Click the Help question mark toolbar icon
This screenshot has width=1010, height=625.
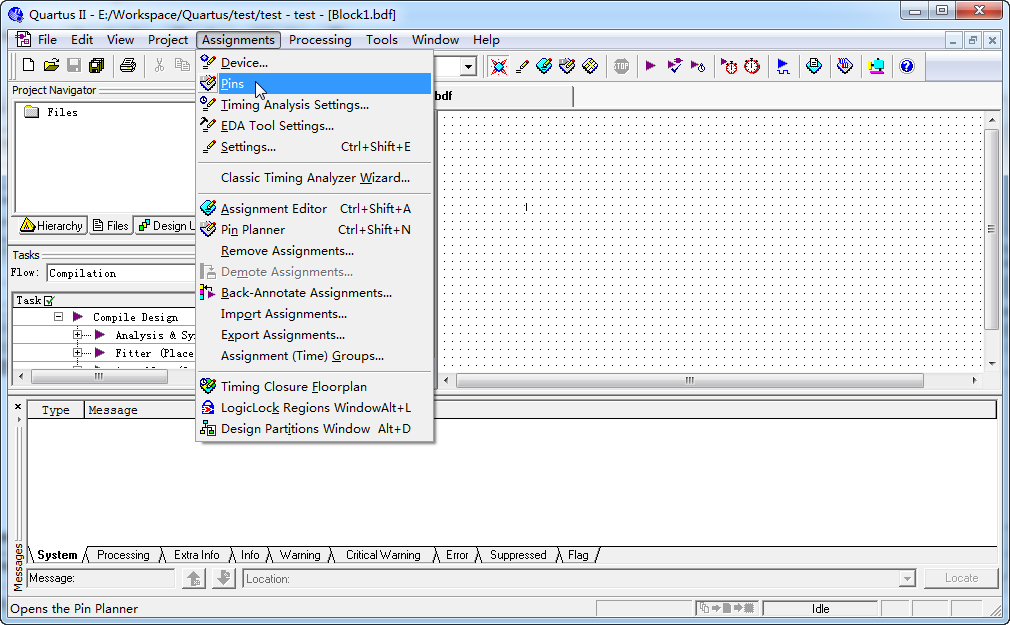(x=907, y=66)
